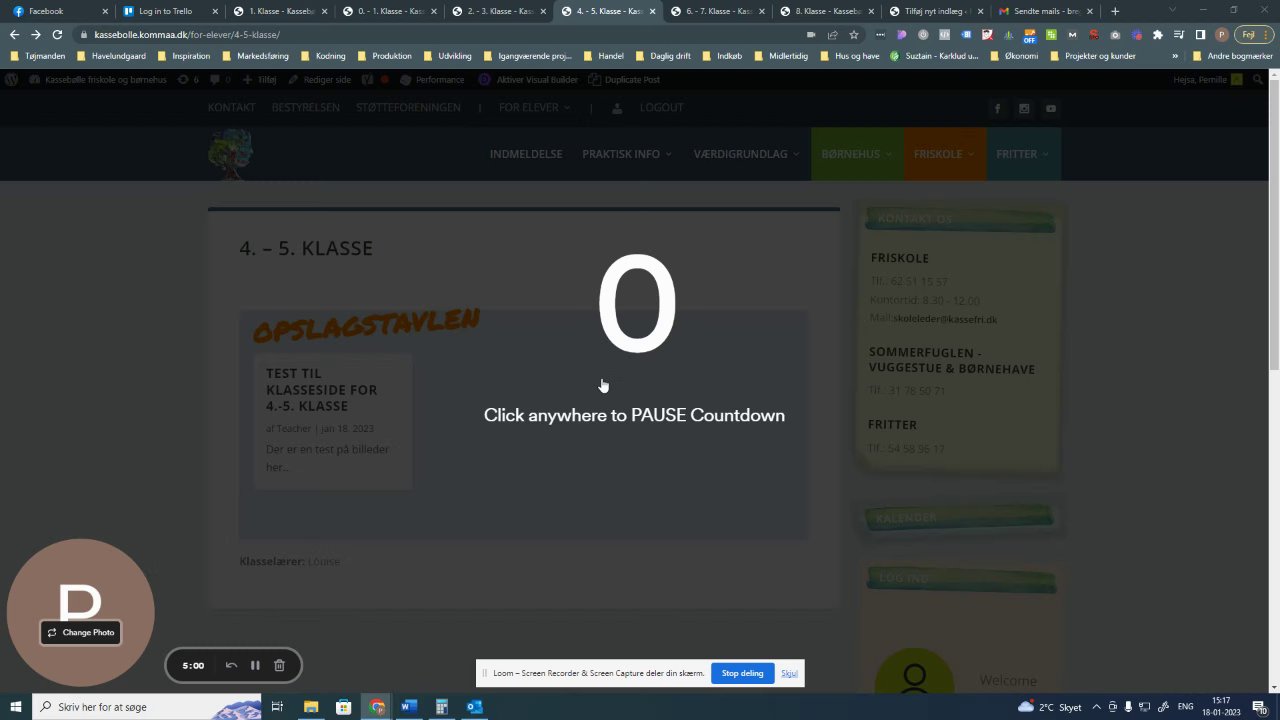Screen dimensions: 1280x720
Task: Open the Extensions puzzle-piece menu
Action: (x=1158, y=35)
